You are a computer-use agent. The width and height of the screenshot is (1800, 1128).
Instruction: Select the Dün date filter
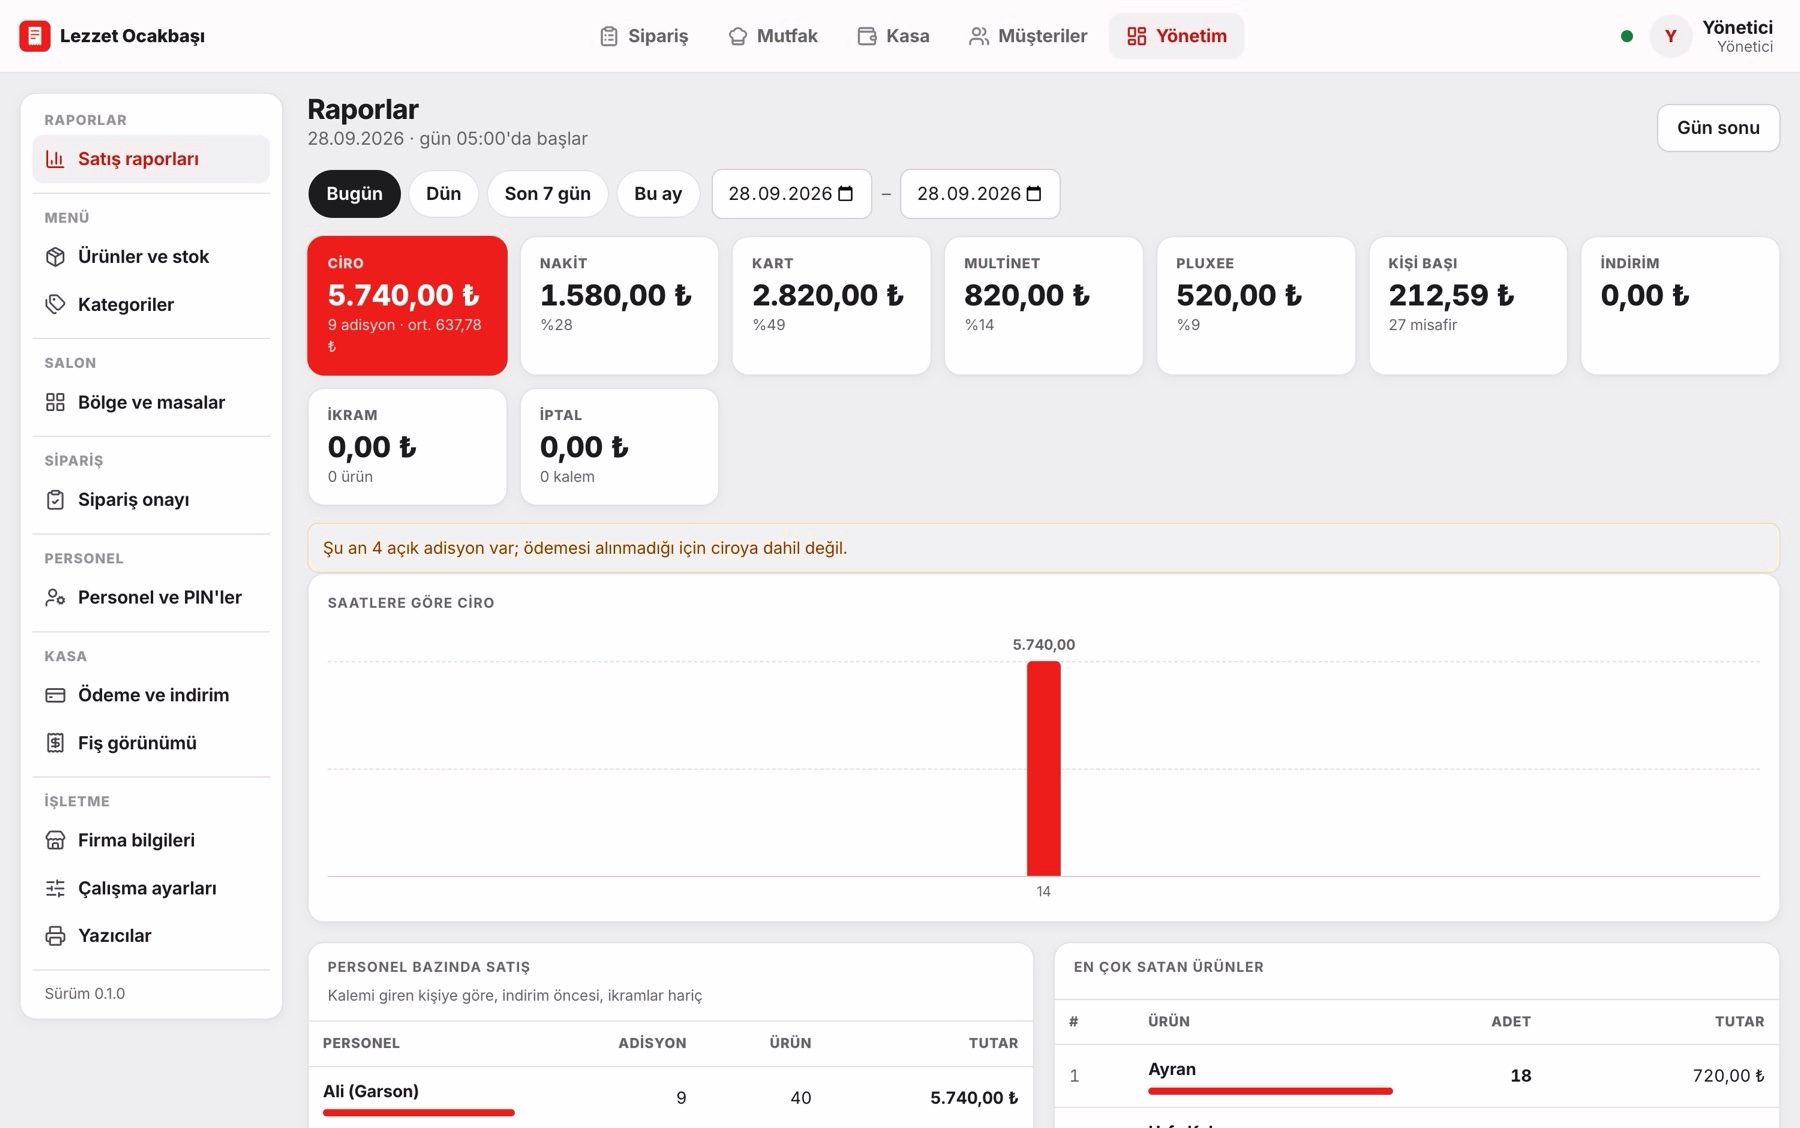pos(444,194)
